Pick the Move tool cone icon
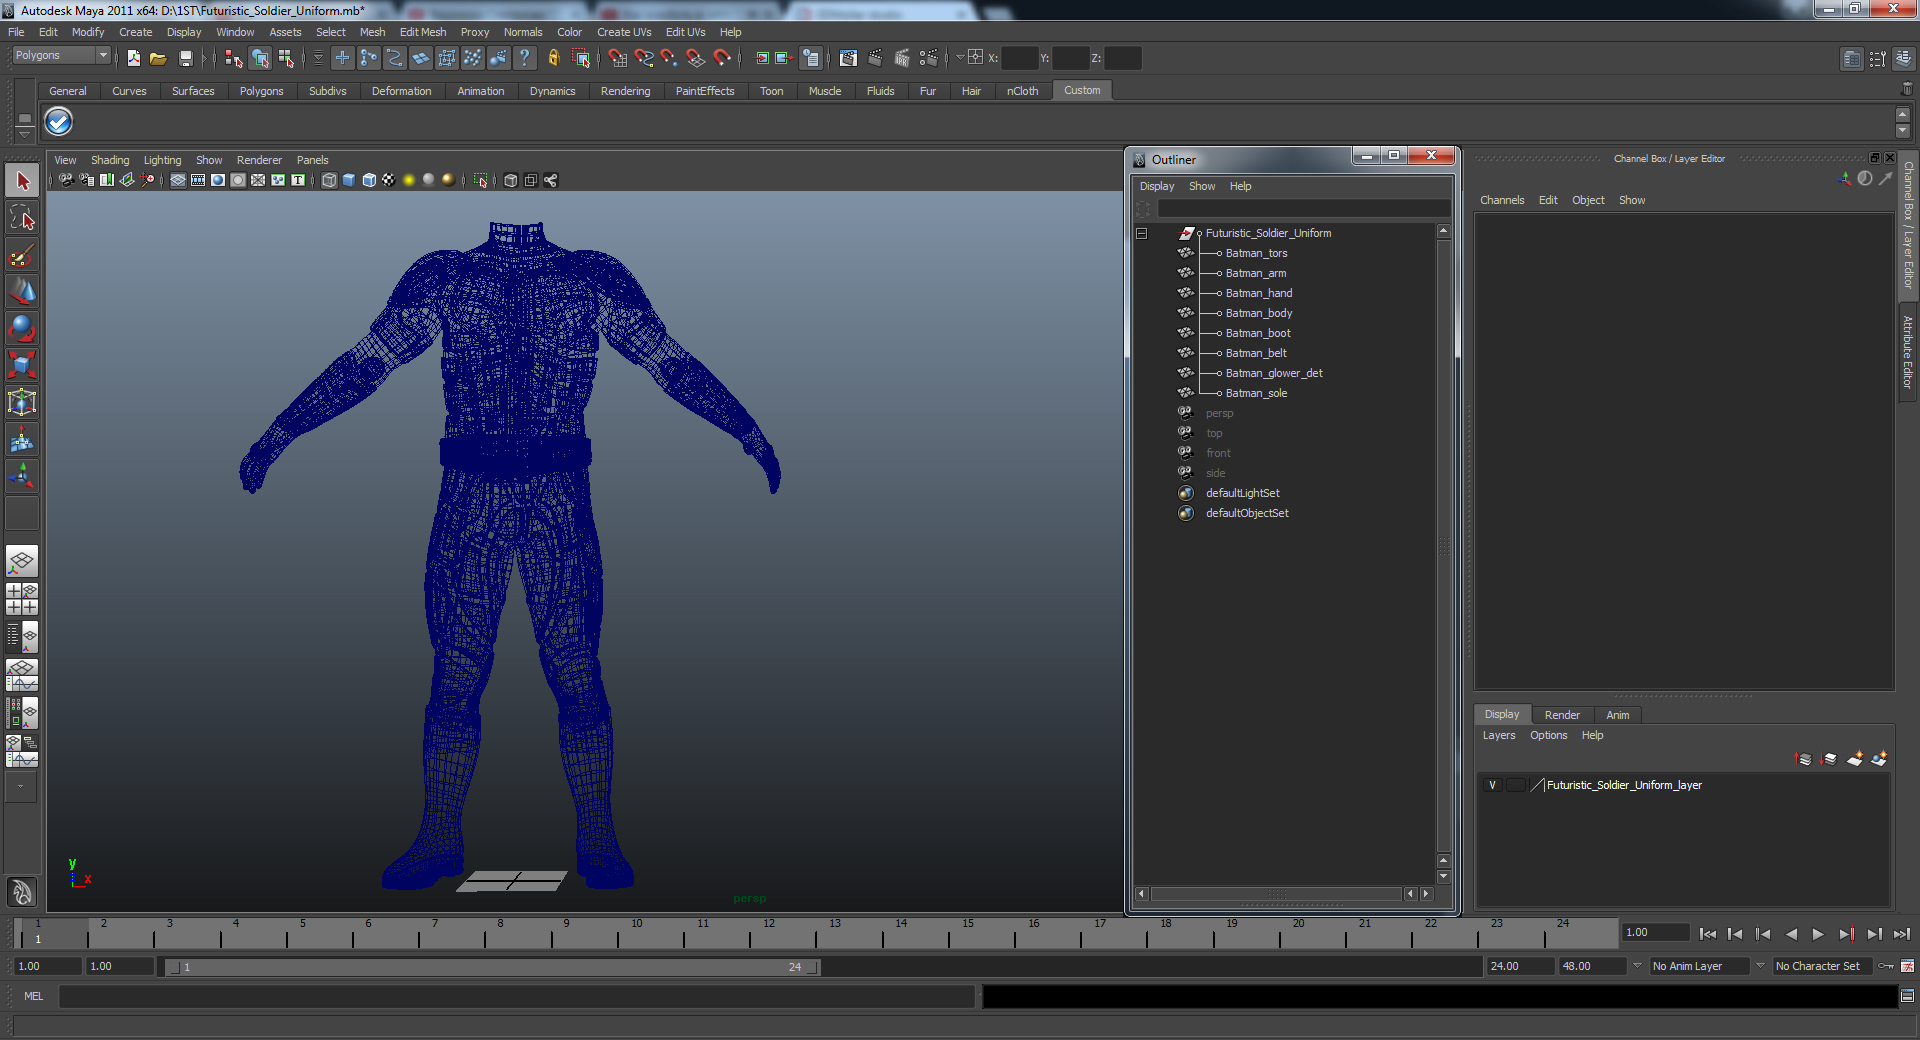The image size is (1920, 1040). (22, 291)
